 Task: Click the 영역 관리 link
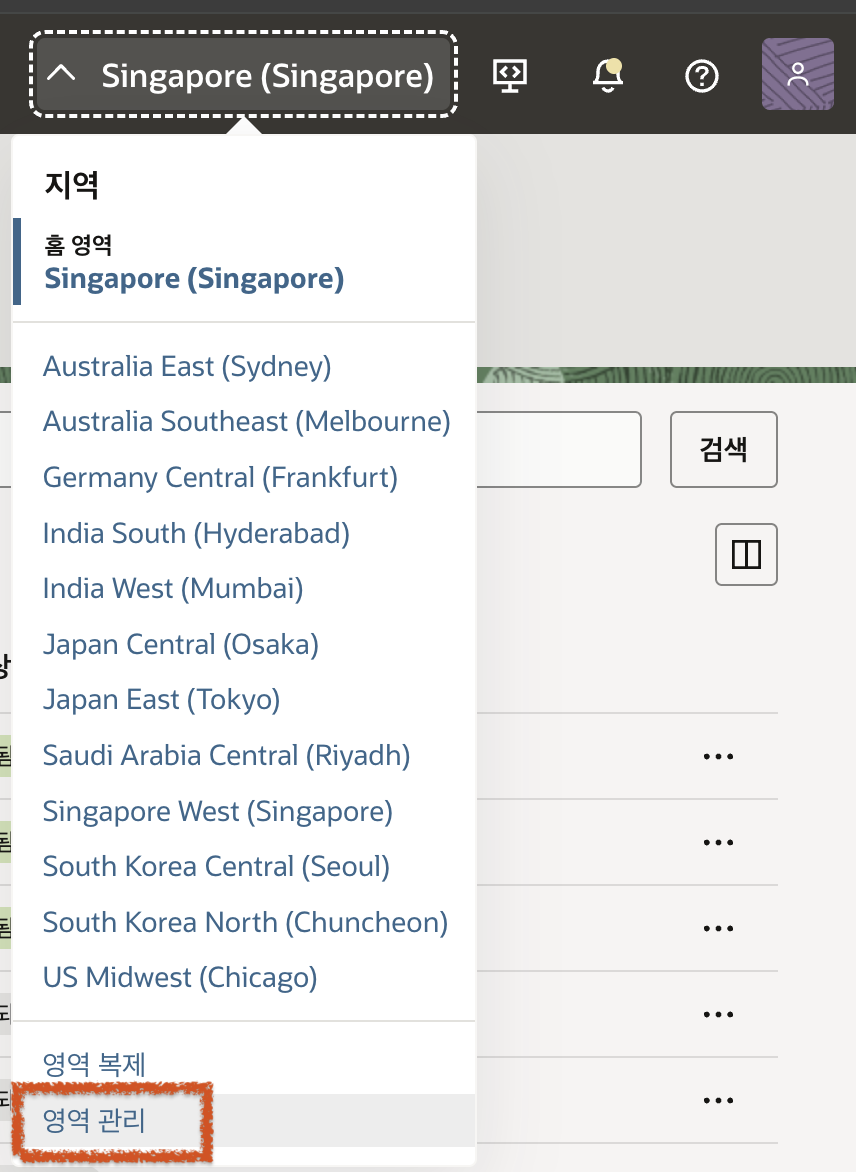tap(95, 1120)
